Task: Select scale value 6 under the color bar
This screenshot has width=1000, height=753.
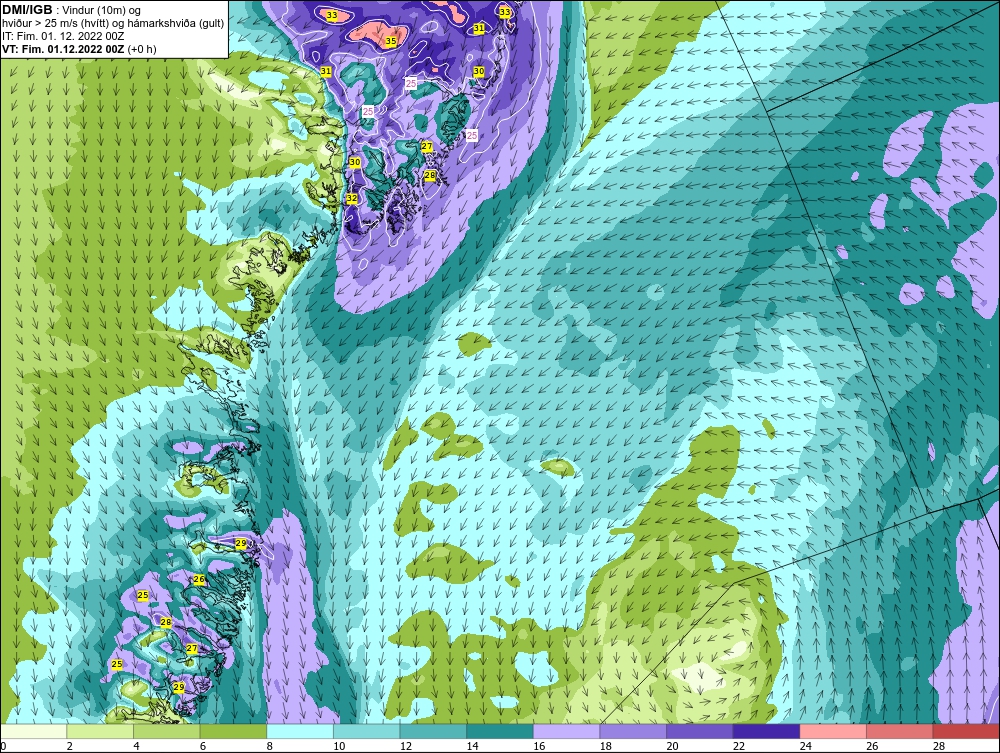Action: tap(203, 746)
